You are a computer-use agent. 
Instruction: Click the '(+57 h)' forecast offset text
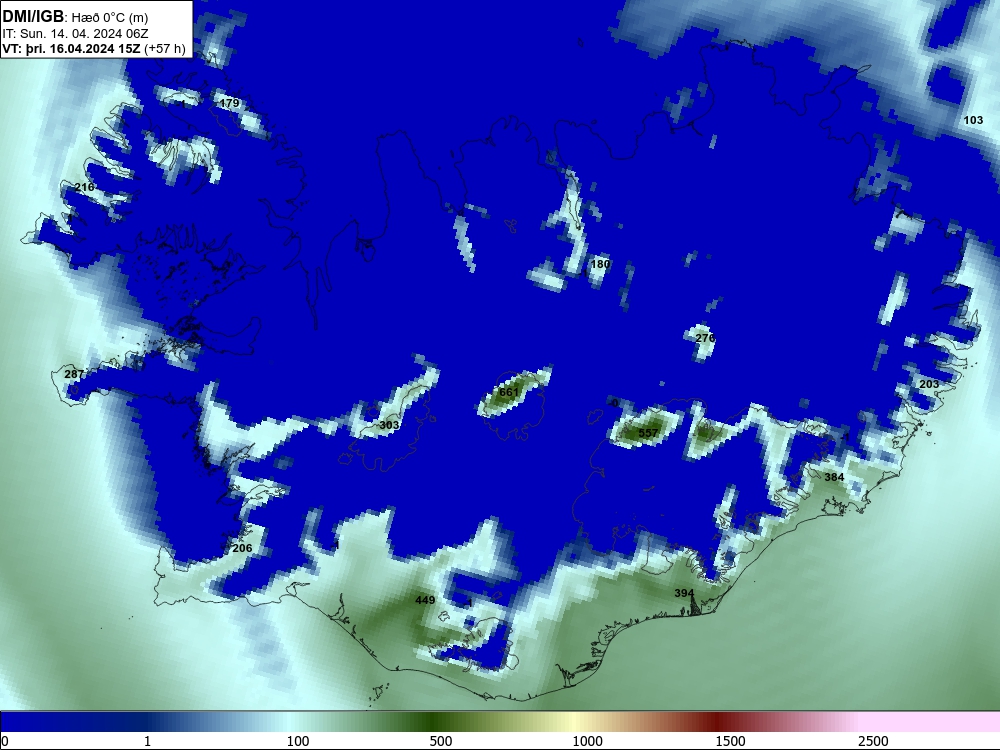165,49
